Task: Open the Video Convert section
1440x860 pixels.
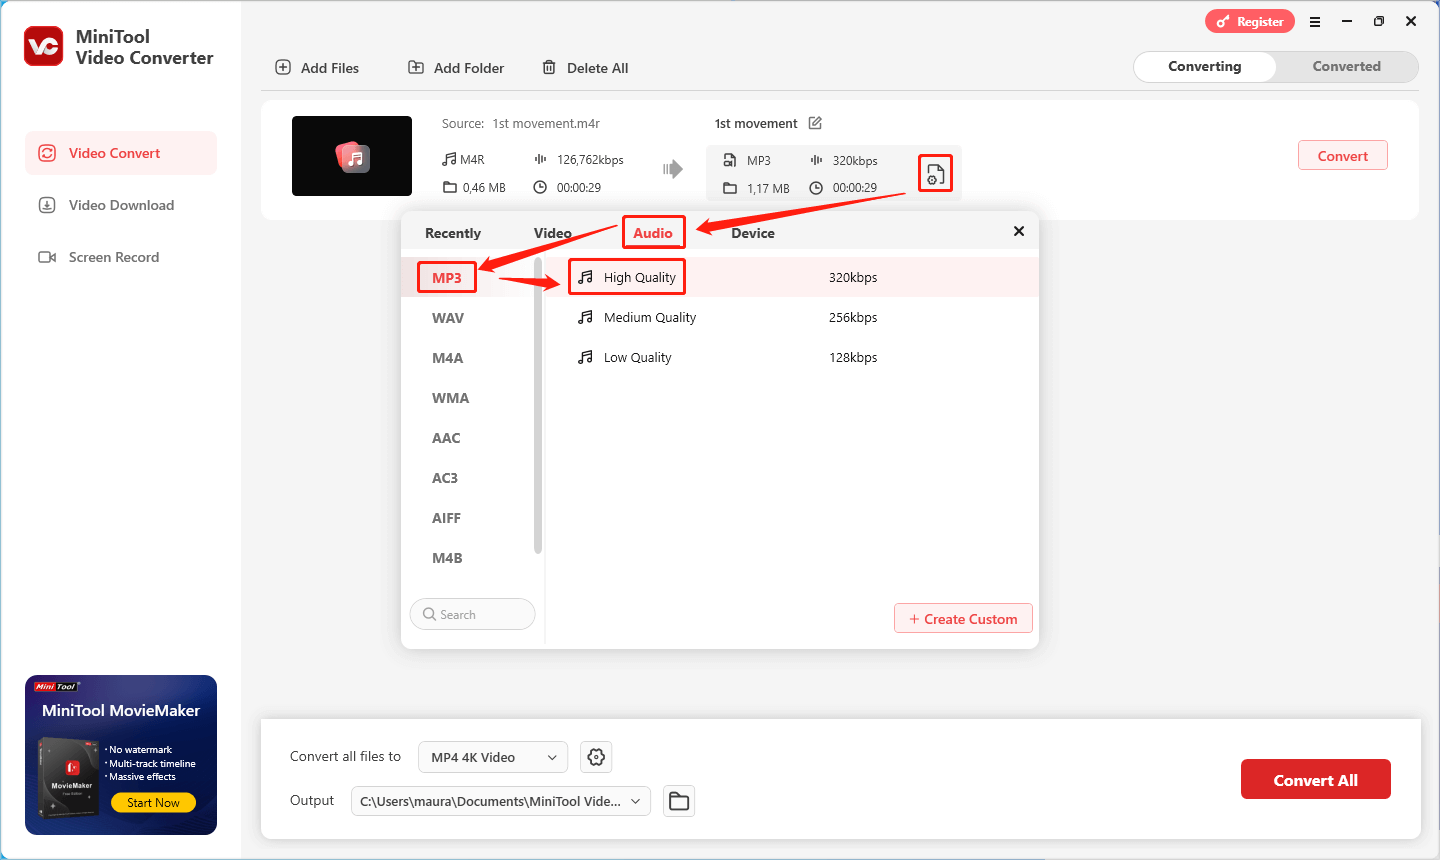Action: 121,153
